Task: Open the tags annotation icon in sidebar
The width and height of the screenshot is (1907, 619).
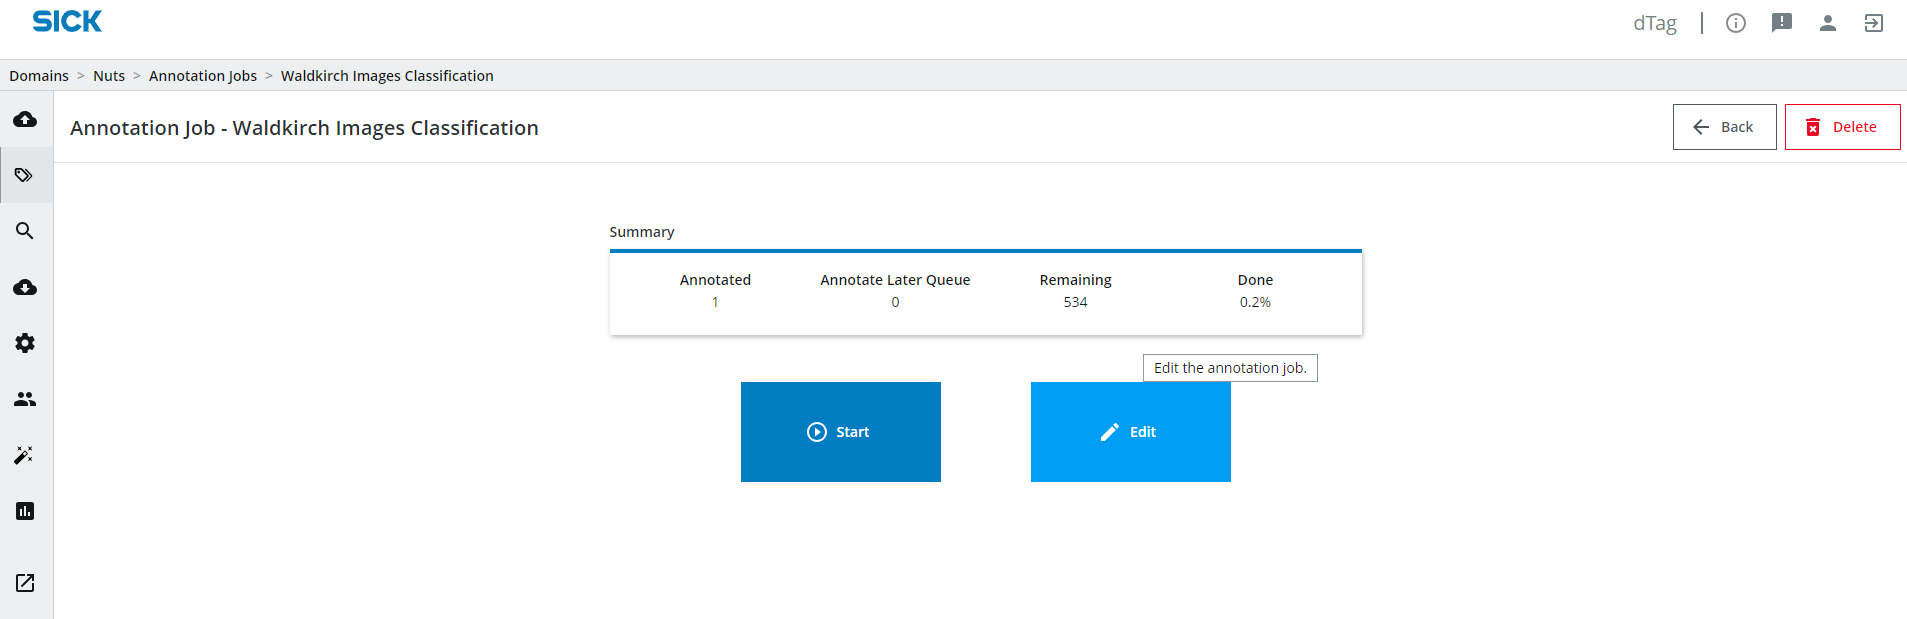Action: pyautogui.click(x=25, y=176)
